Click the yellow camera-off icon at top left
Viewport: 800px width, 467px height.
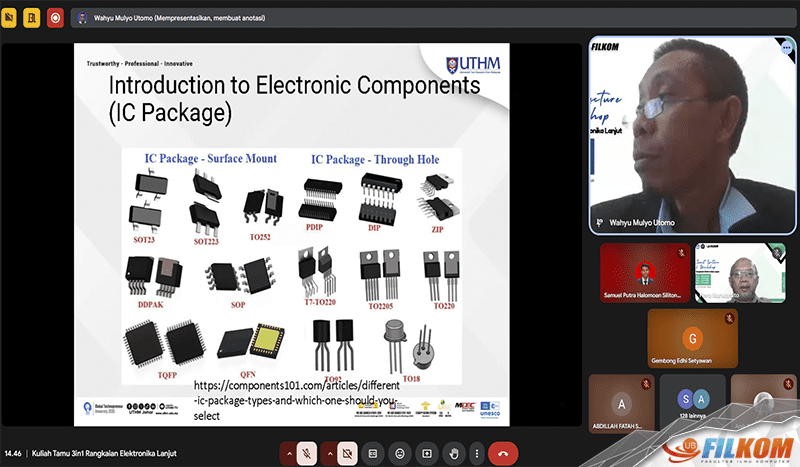pos(10,17)
